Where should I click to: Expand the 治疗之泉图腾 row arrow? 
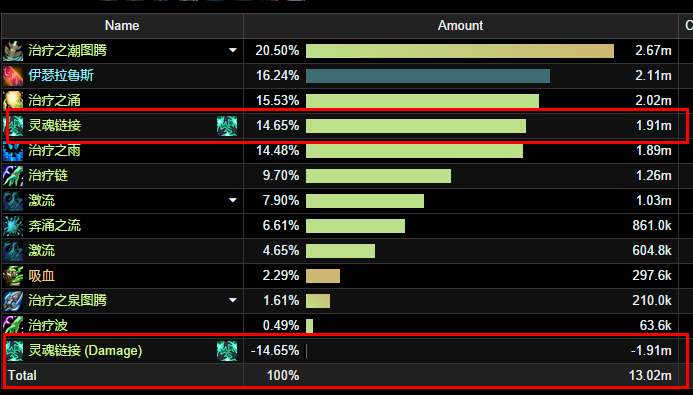coord(232,300)
